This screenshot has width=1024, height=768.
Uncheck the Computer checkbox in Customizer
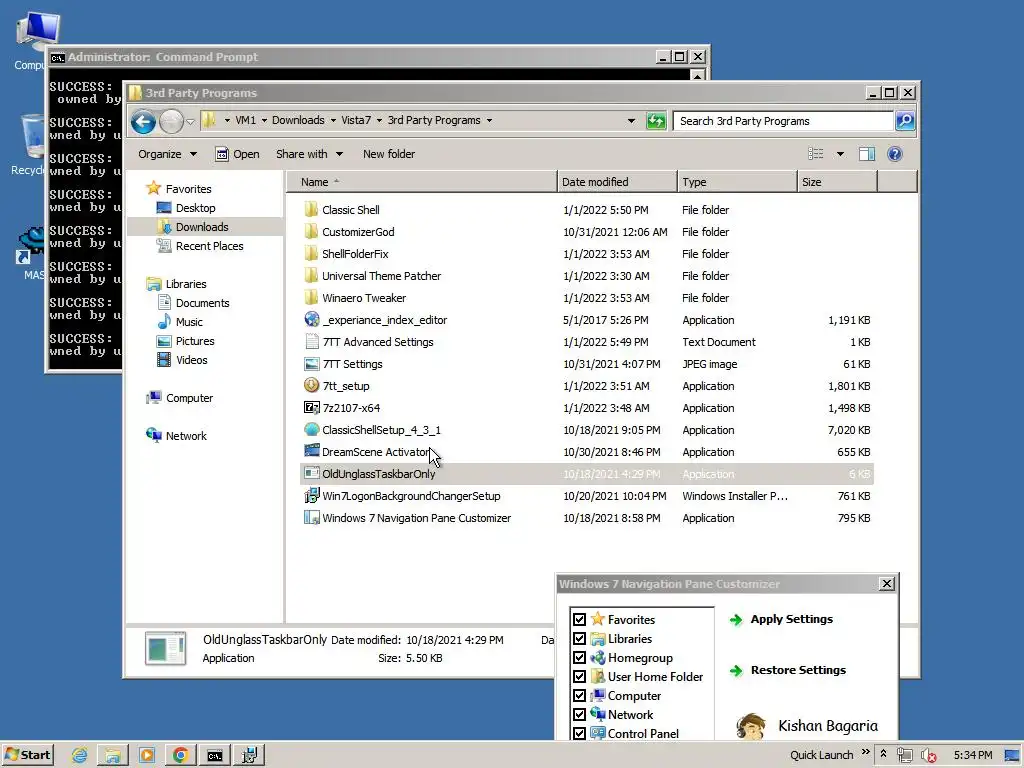click(579, 695)
